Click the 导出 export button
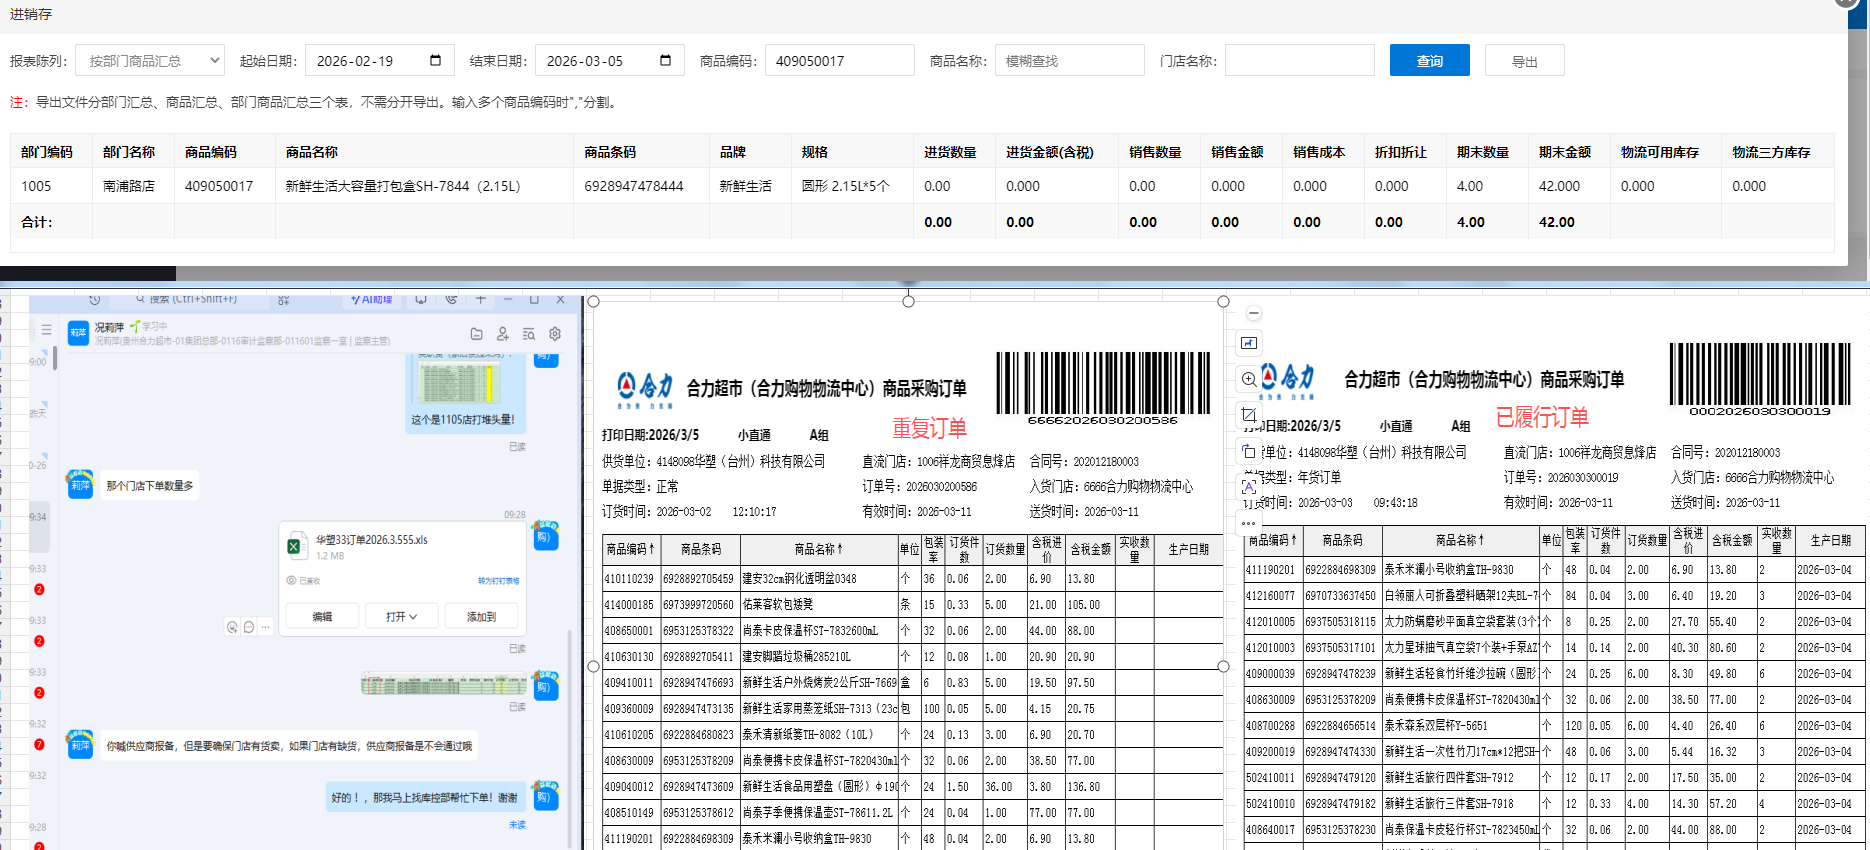This screenshot has width=1870, height=850. 1524,61
